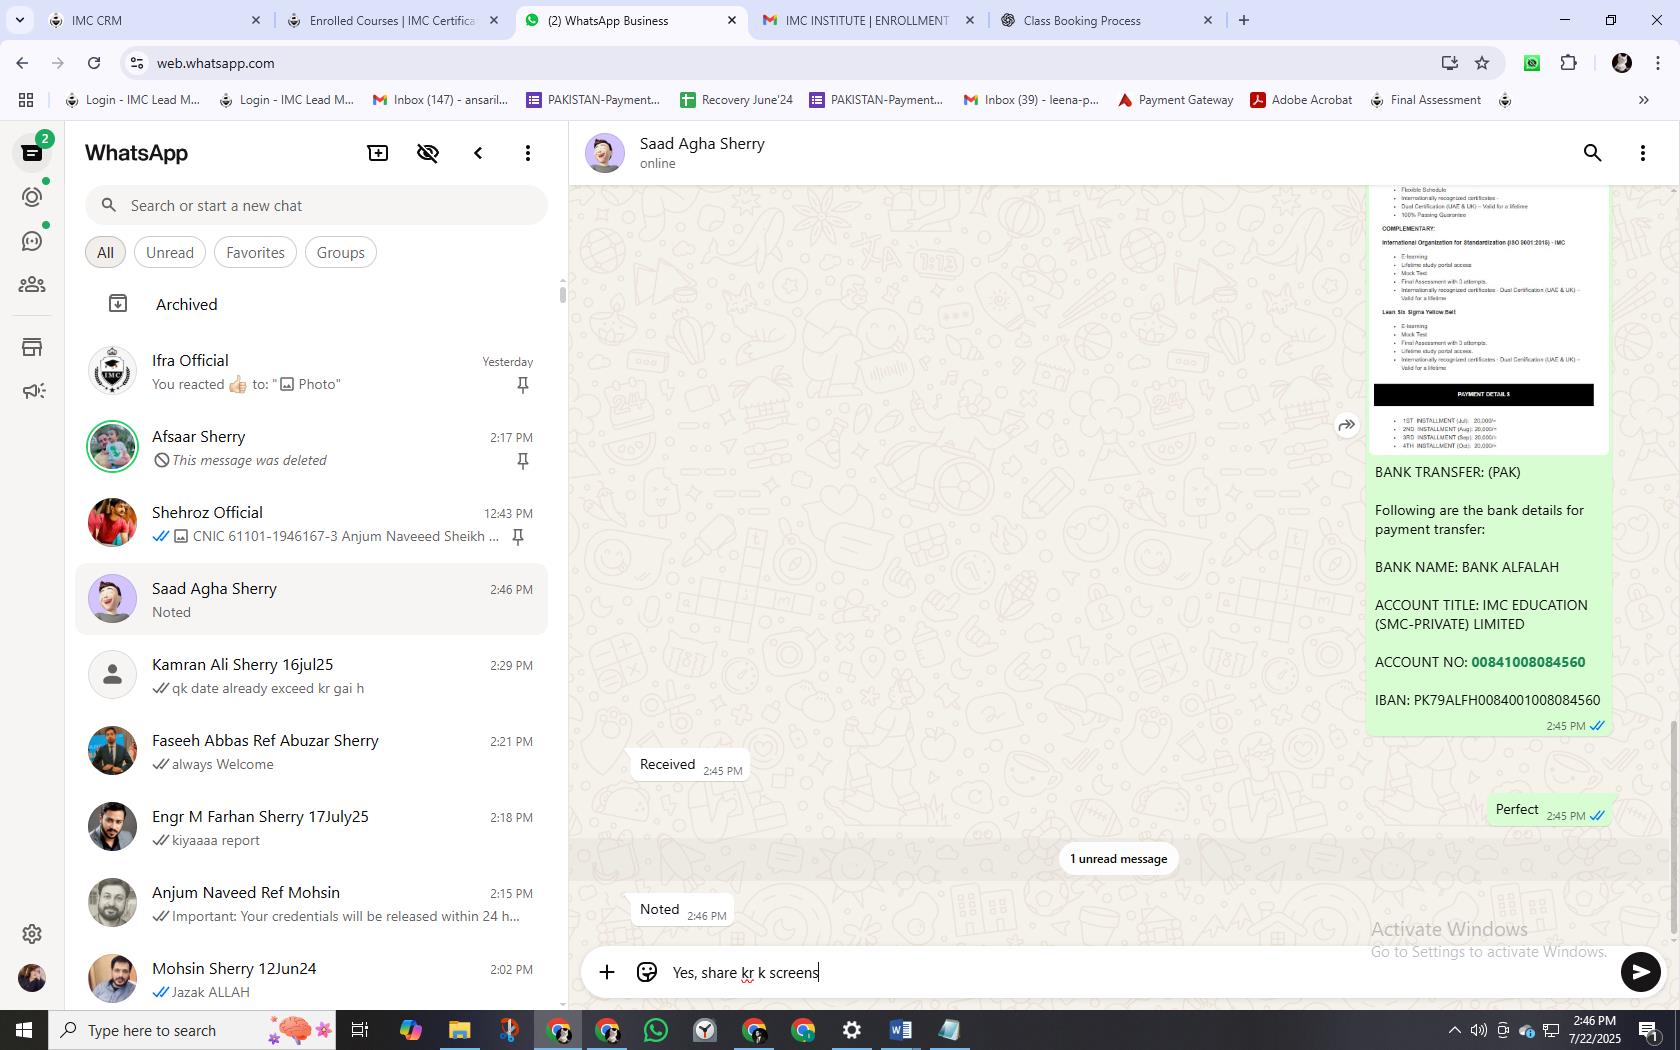Open the Windows Start menu
Viewport: 1680px width, 1050px height.
pos(24,1030)
